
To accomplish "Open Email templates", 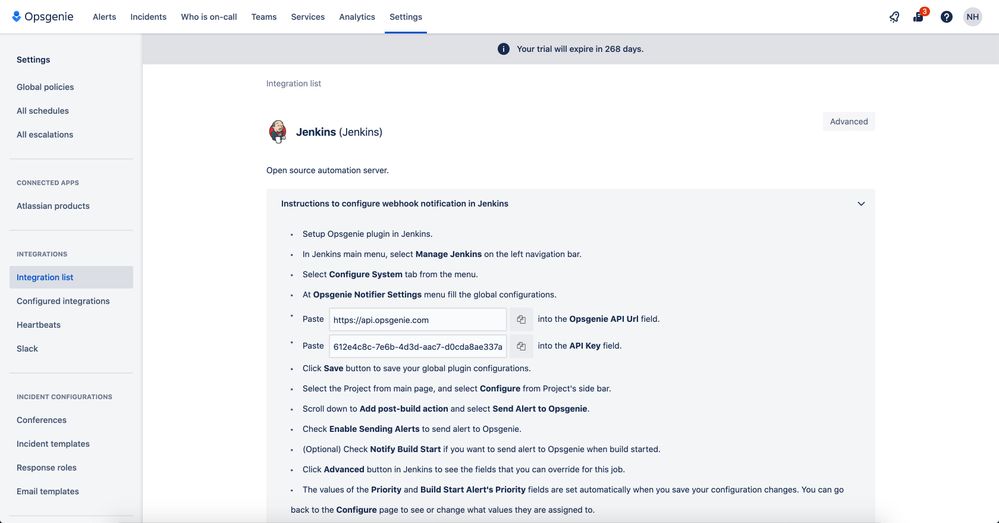I will tap(48, 491).
